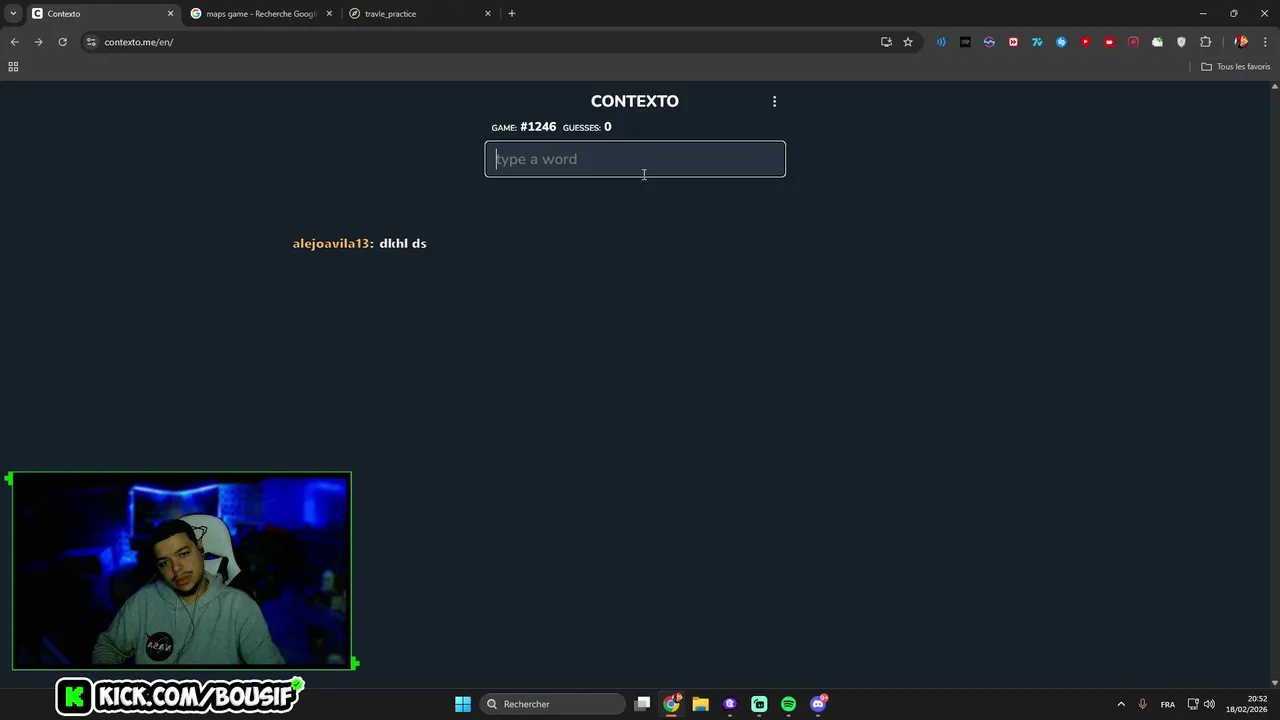Expand the tab search dropdown arrow
Screen dimensions: 1280x720
13,14
